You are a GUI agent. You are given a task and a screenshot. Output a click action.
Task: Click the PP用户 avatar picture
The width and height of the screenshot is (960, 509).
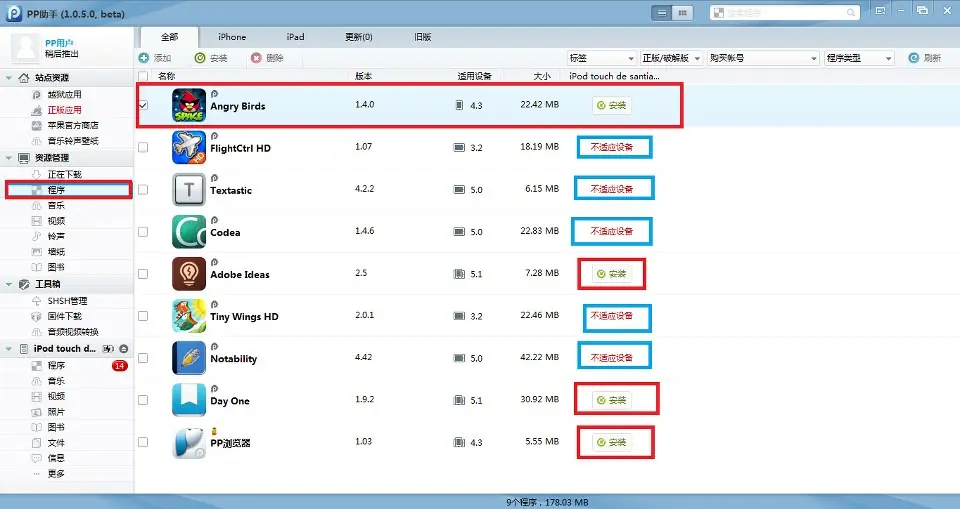(x=26, y=47)
